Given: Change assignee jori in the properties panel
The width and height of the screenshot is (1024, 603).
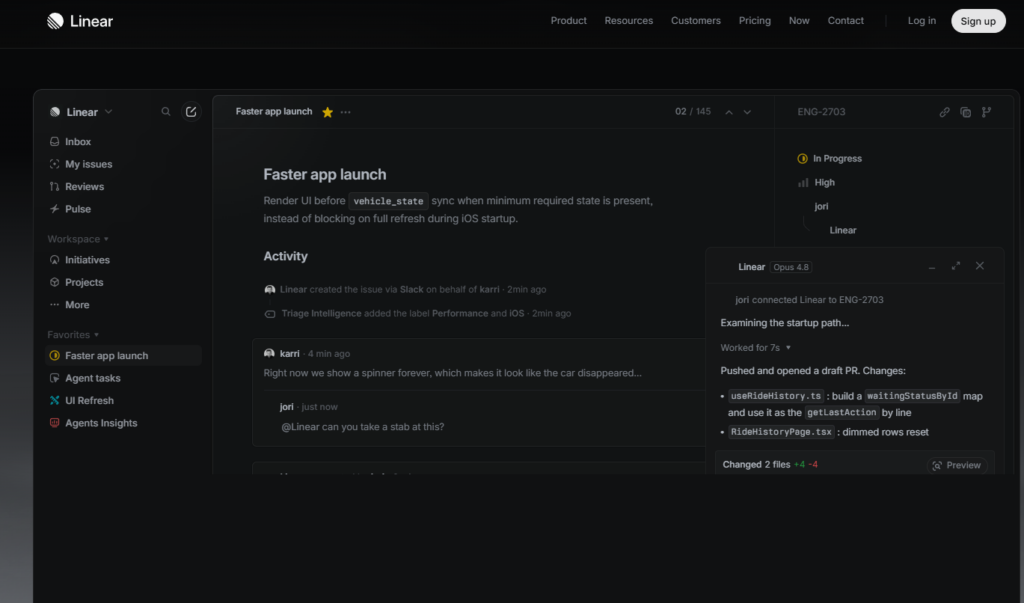Looking at the screenshot, I should click(821, 206).
